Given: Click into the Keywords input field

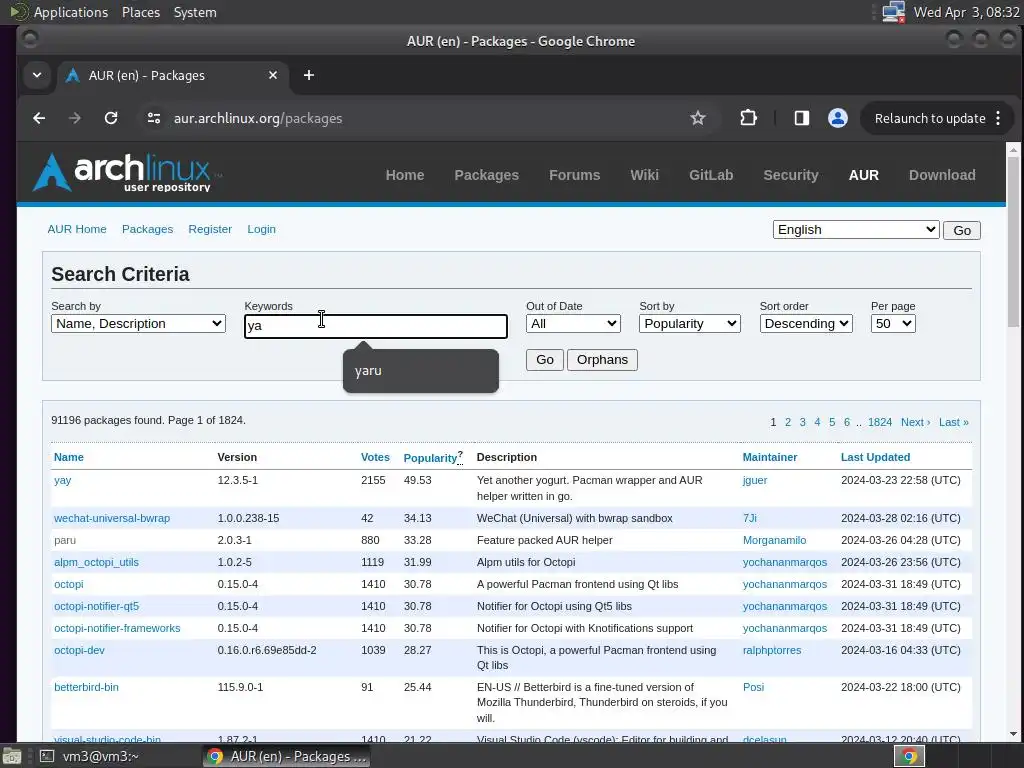Looking at the screenshot, I should (x=376, y=326).
